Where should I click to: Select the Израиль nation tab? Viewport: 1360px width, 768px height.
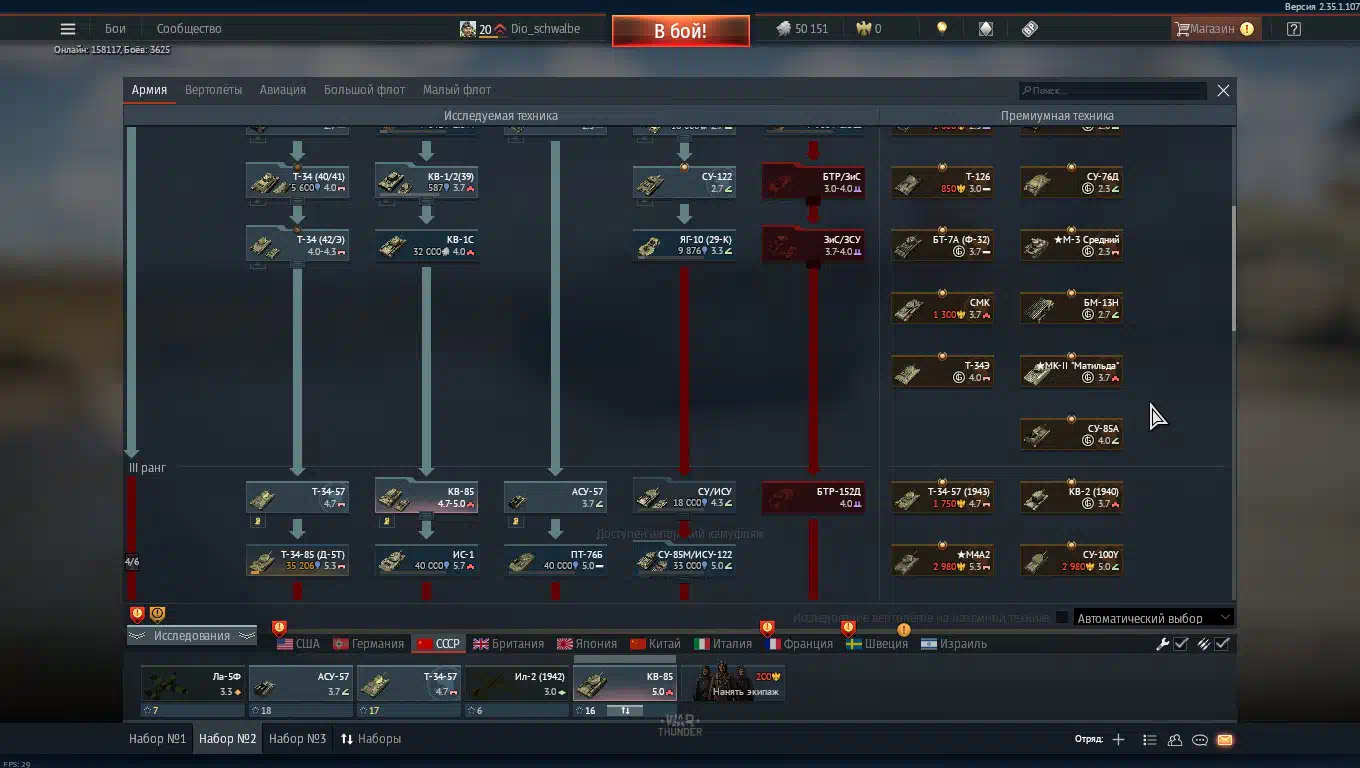point(954,644)
